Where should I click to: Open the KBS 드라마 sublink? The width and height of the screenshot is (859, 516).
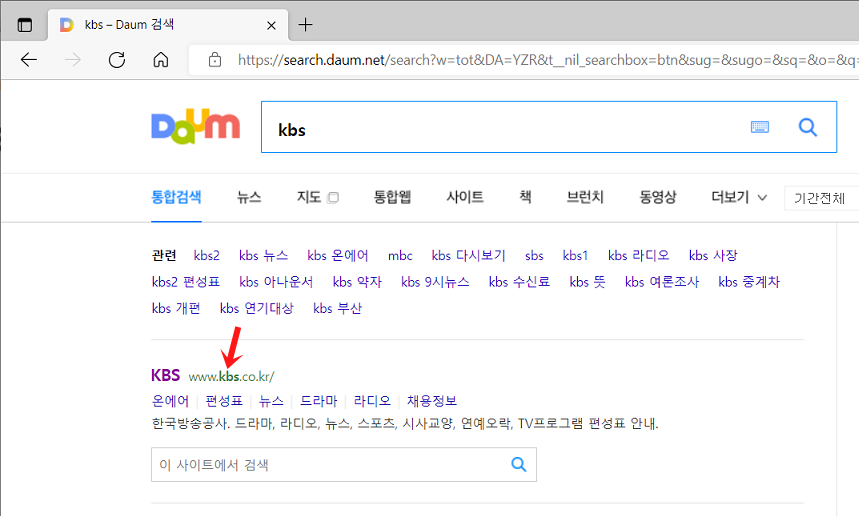click(319, 401)
